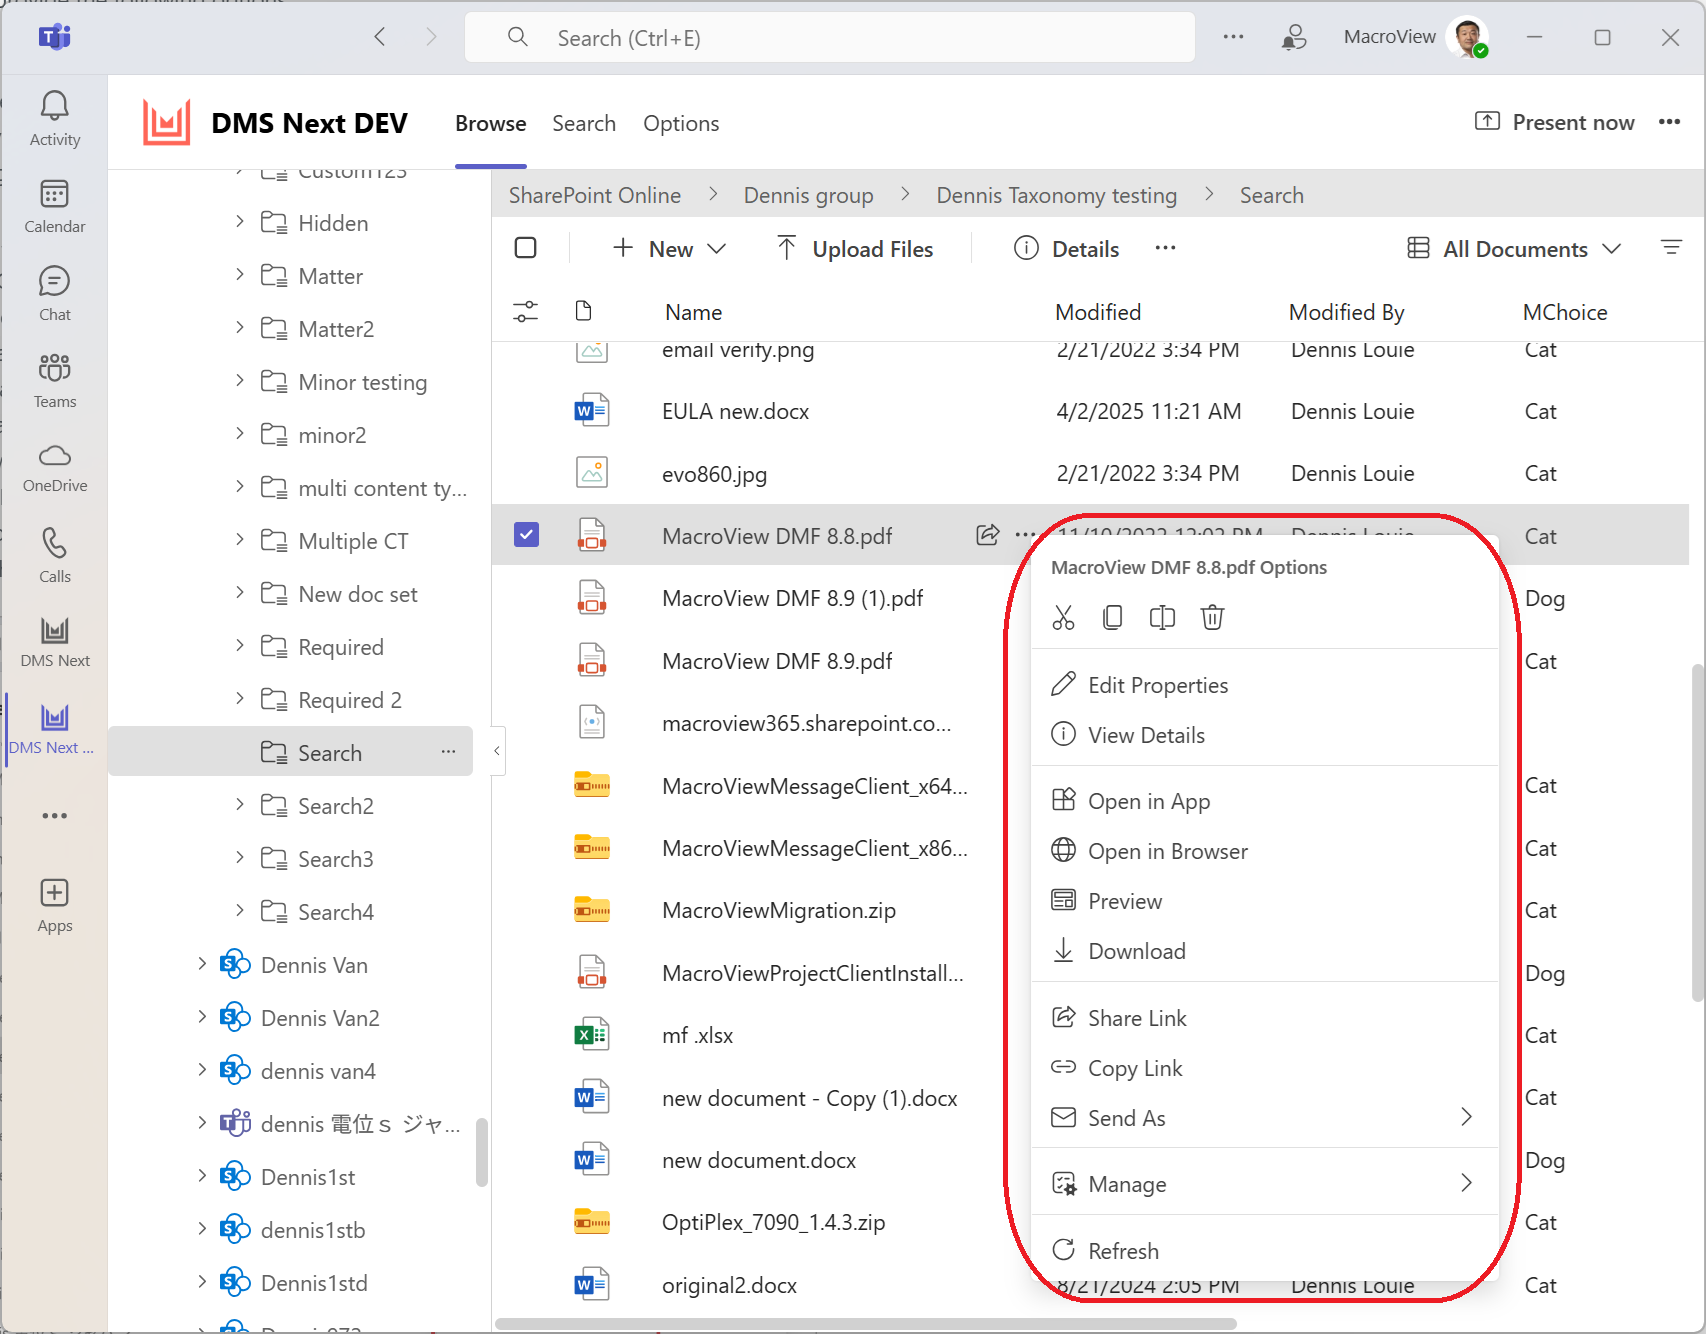
Task: Click the horizontal scrollbar at bottom
Action: click(x=866, y=1323)
